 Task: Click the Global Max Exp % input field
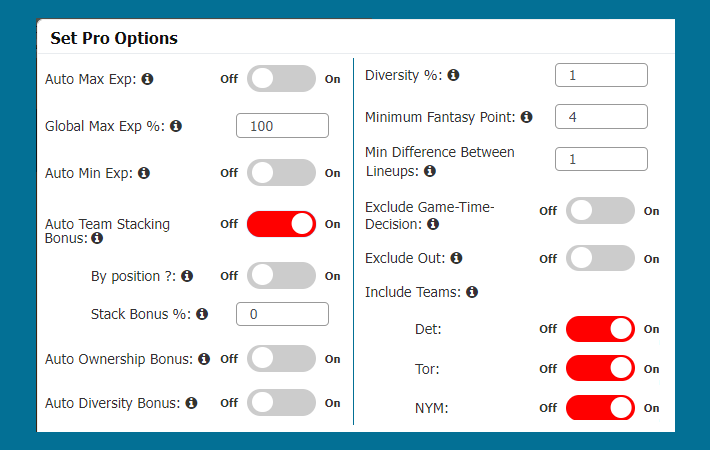[282, 125]
